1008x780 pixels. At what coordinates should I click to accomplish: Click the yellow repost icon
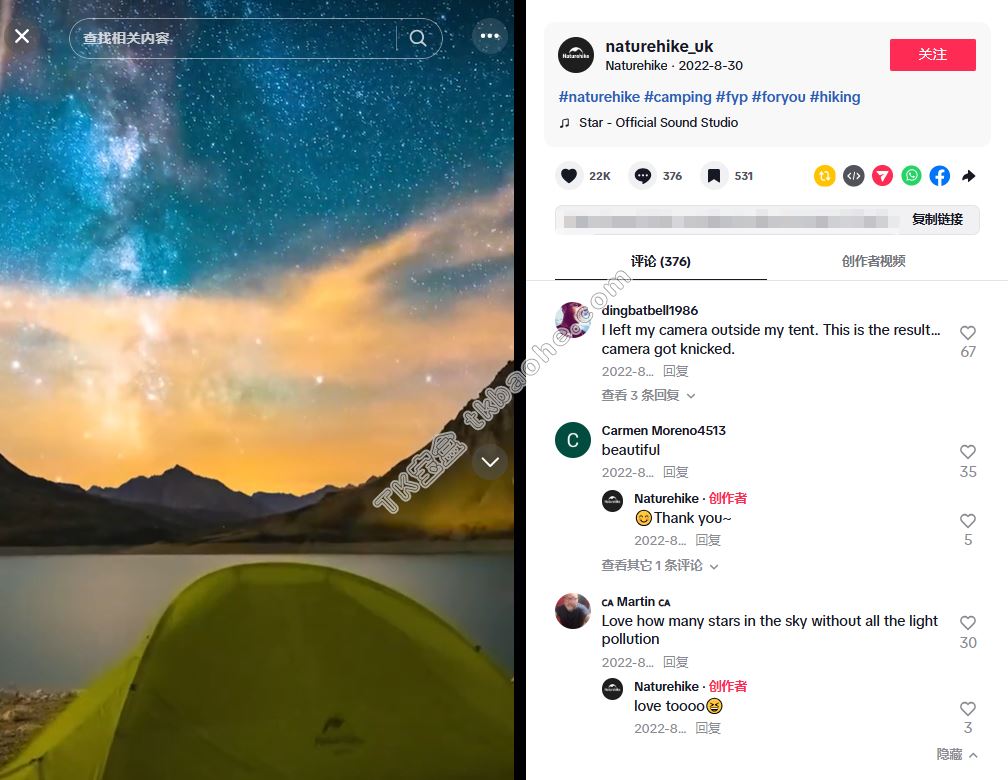[825, 176]
